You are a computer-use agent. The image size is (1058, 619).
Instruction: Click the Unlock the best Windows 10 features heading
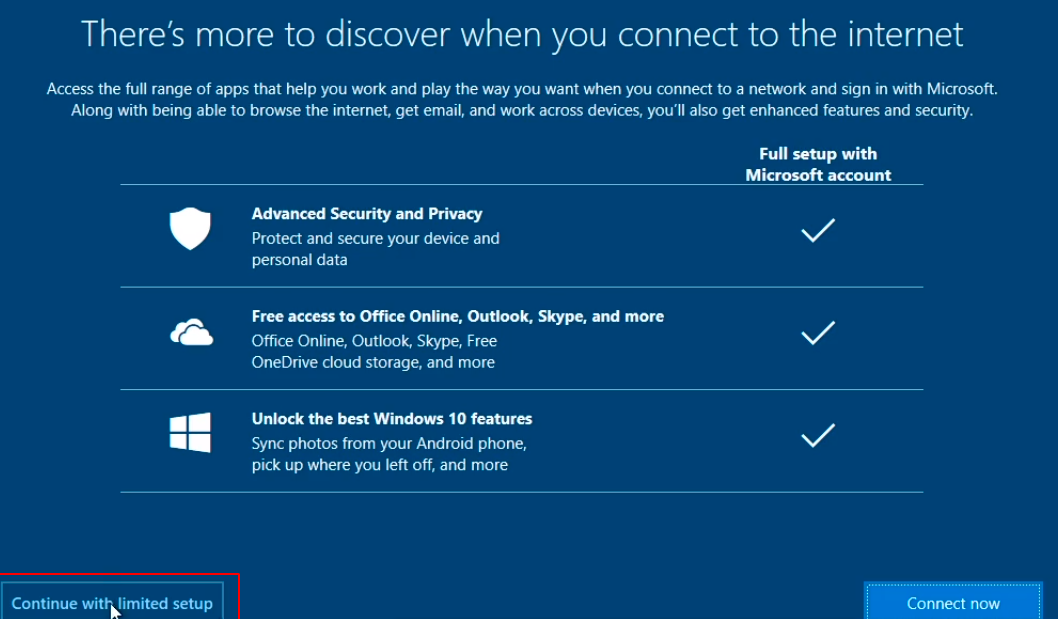pos(392,419)
